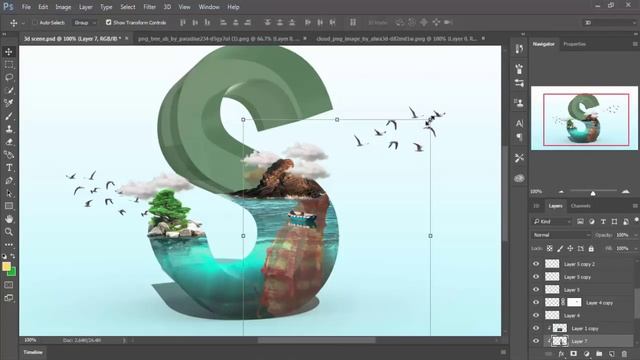This screenshot has width=640, height=360.
Task: Switch to the Channels tab
Action: 580,206
